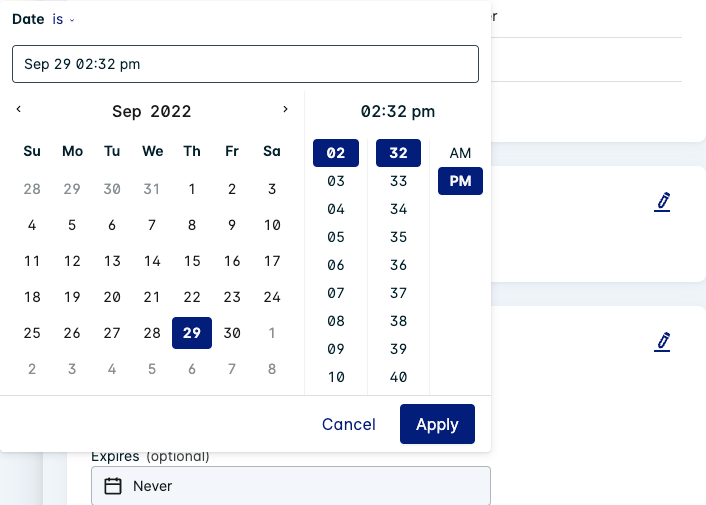Viewport: 706px width, 505px height.
Task: Apply the selected date and time
Action: tap(437, 424)
